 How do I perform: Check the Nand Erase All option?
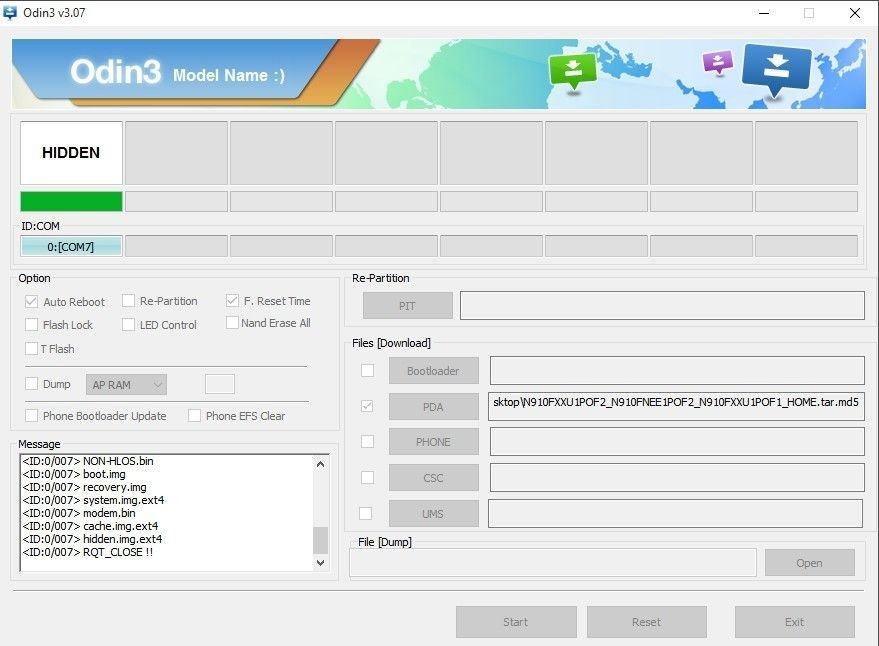pos(232,322)
